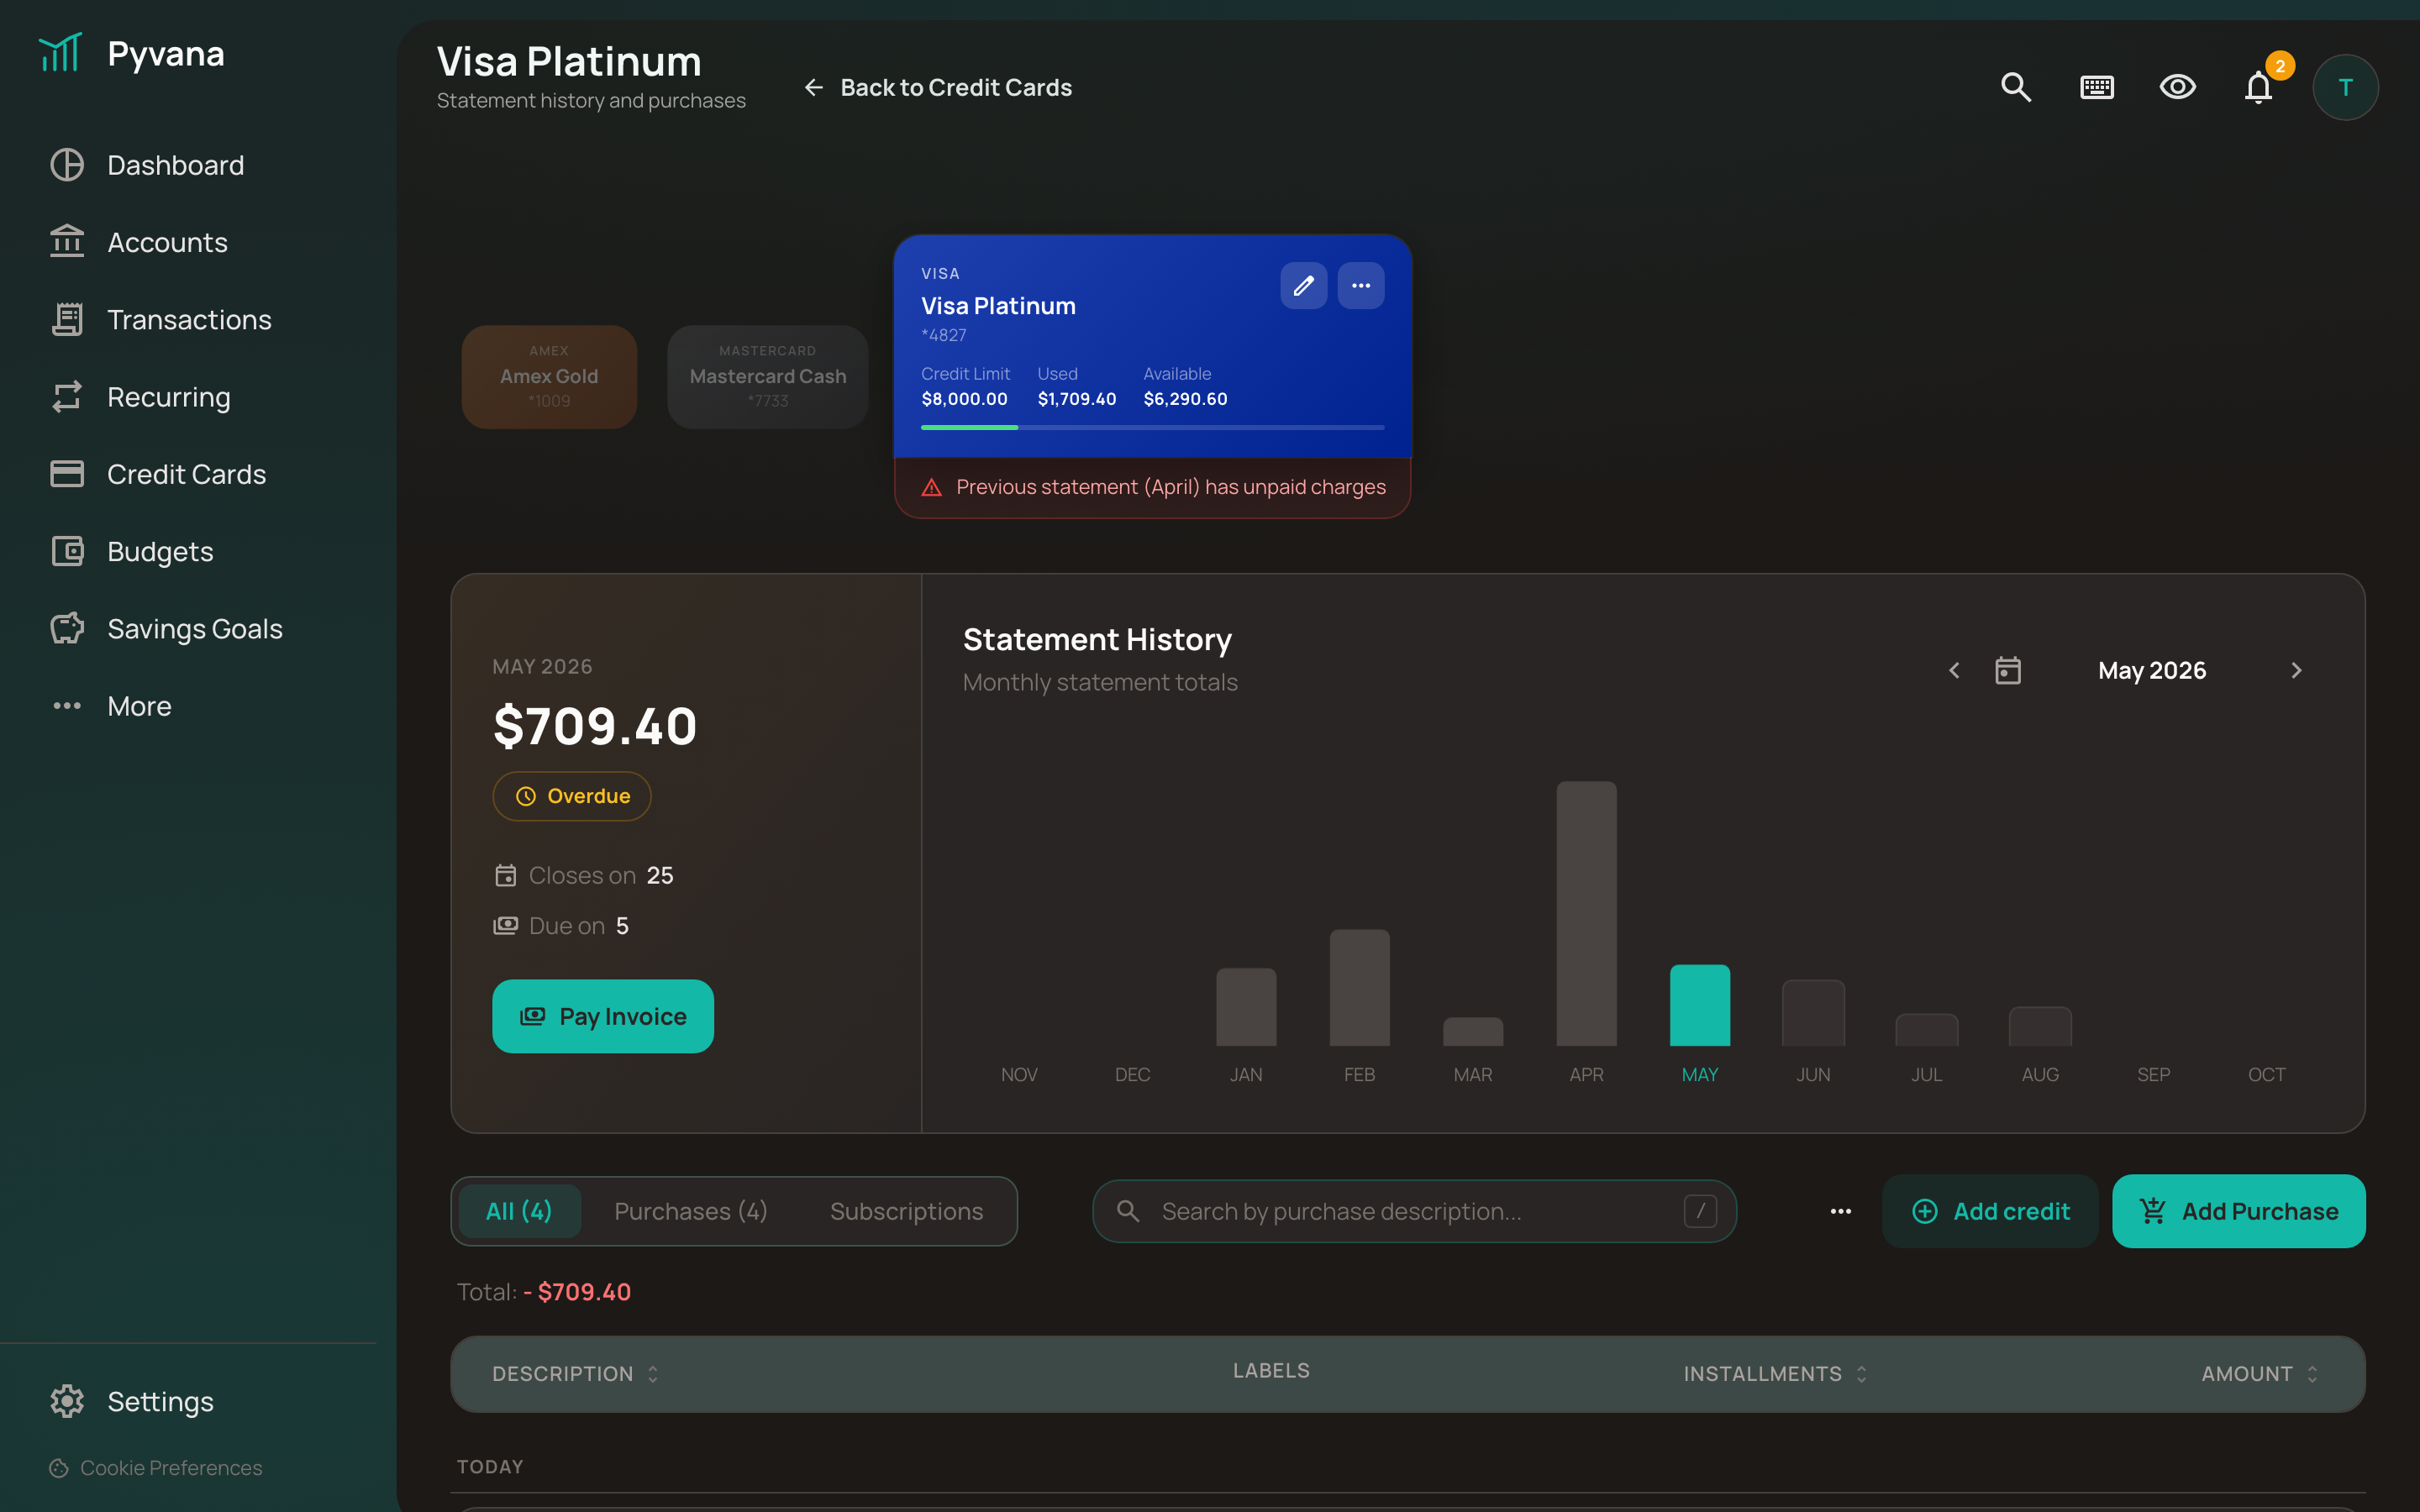This screenshot has height=1512, width=2420.
Task: Select Credit Cards in sidebar
Action: pos(158,474)
